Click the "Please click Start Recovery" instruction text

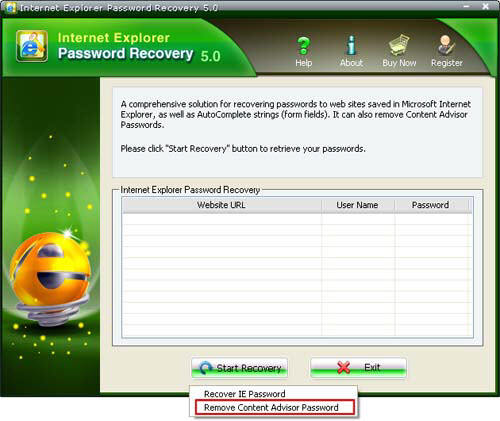(x=243, y=148)
